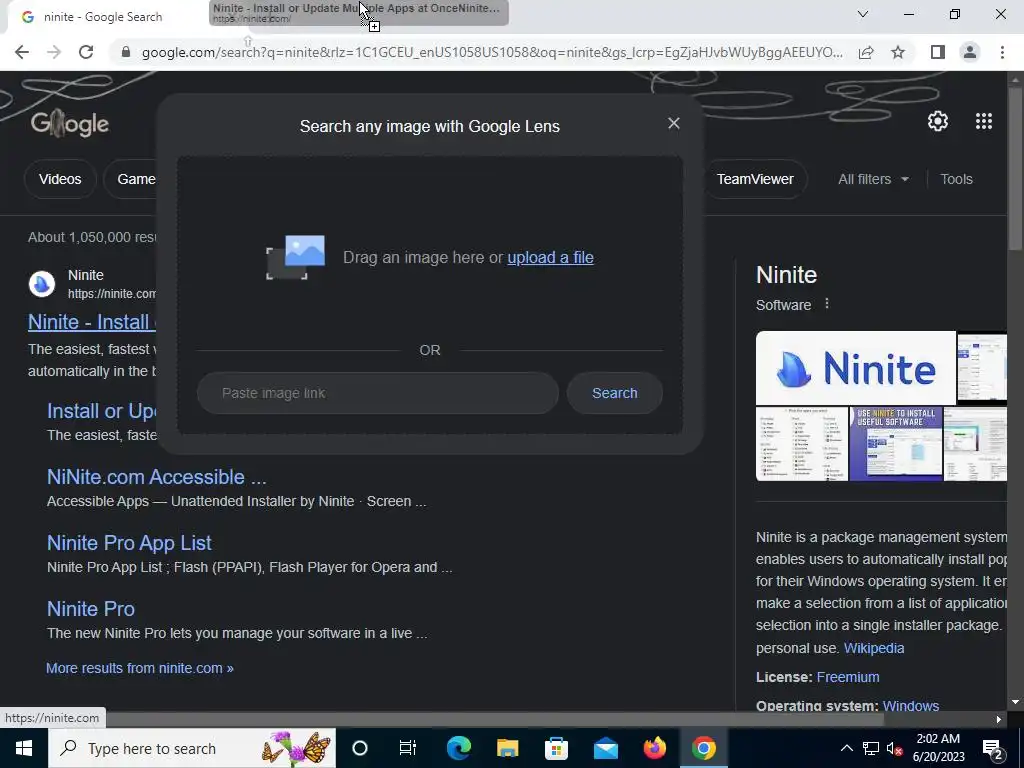Select the 'ninite - Google Search' tab
The image size is (1024, 768).
[x=104, y=17]
